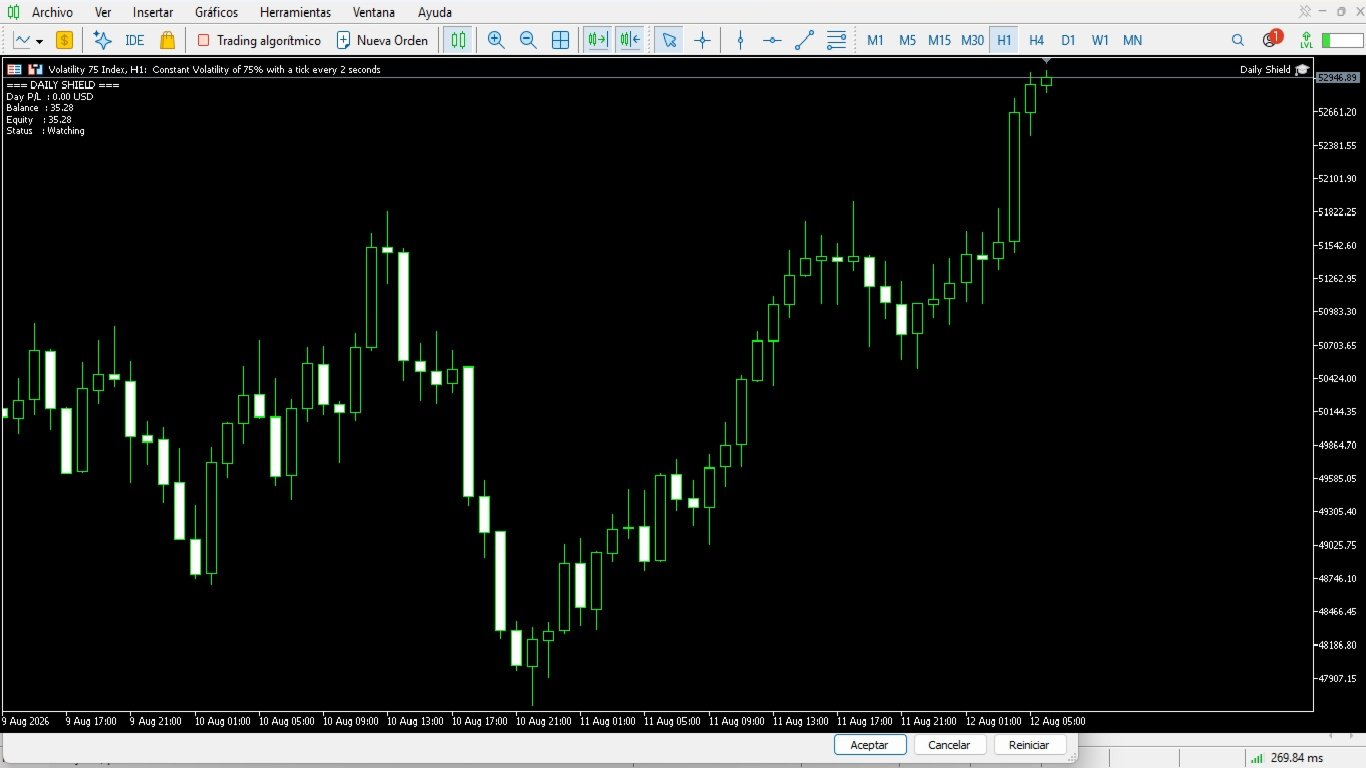Zoom out of the chart
Image resolution: width=1366 pixels, height=768 pixels.
pos(528,40)
